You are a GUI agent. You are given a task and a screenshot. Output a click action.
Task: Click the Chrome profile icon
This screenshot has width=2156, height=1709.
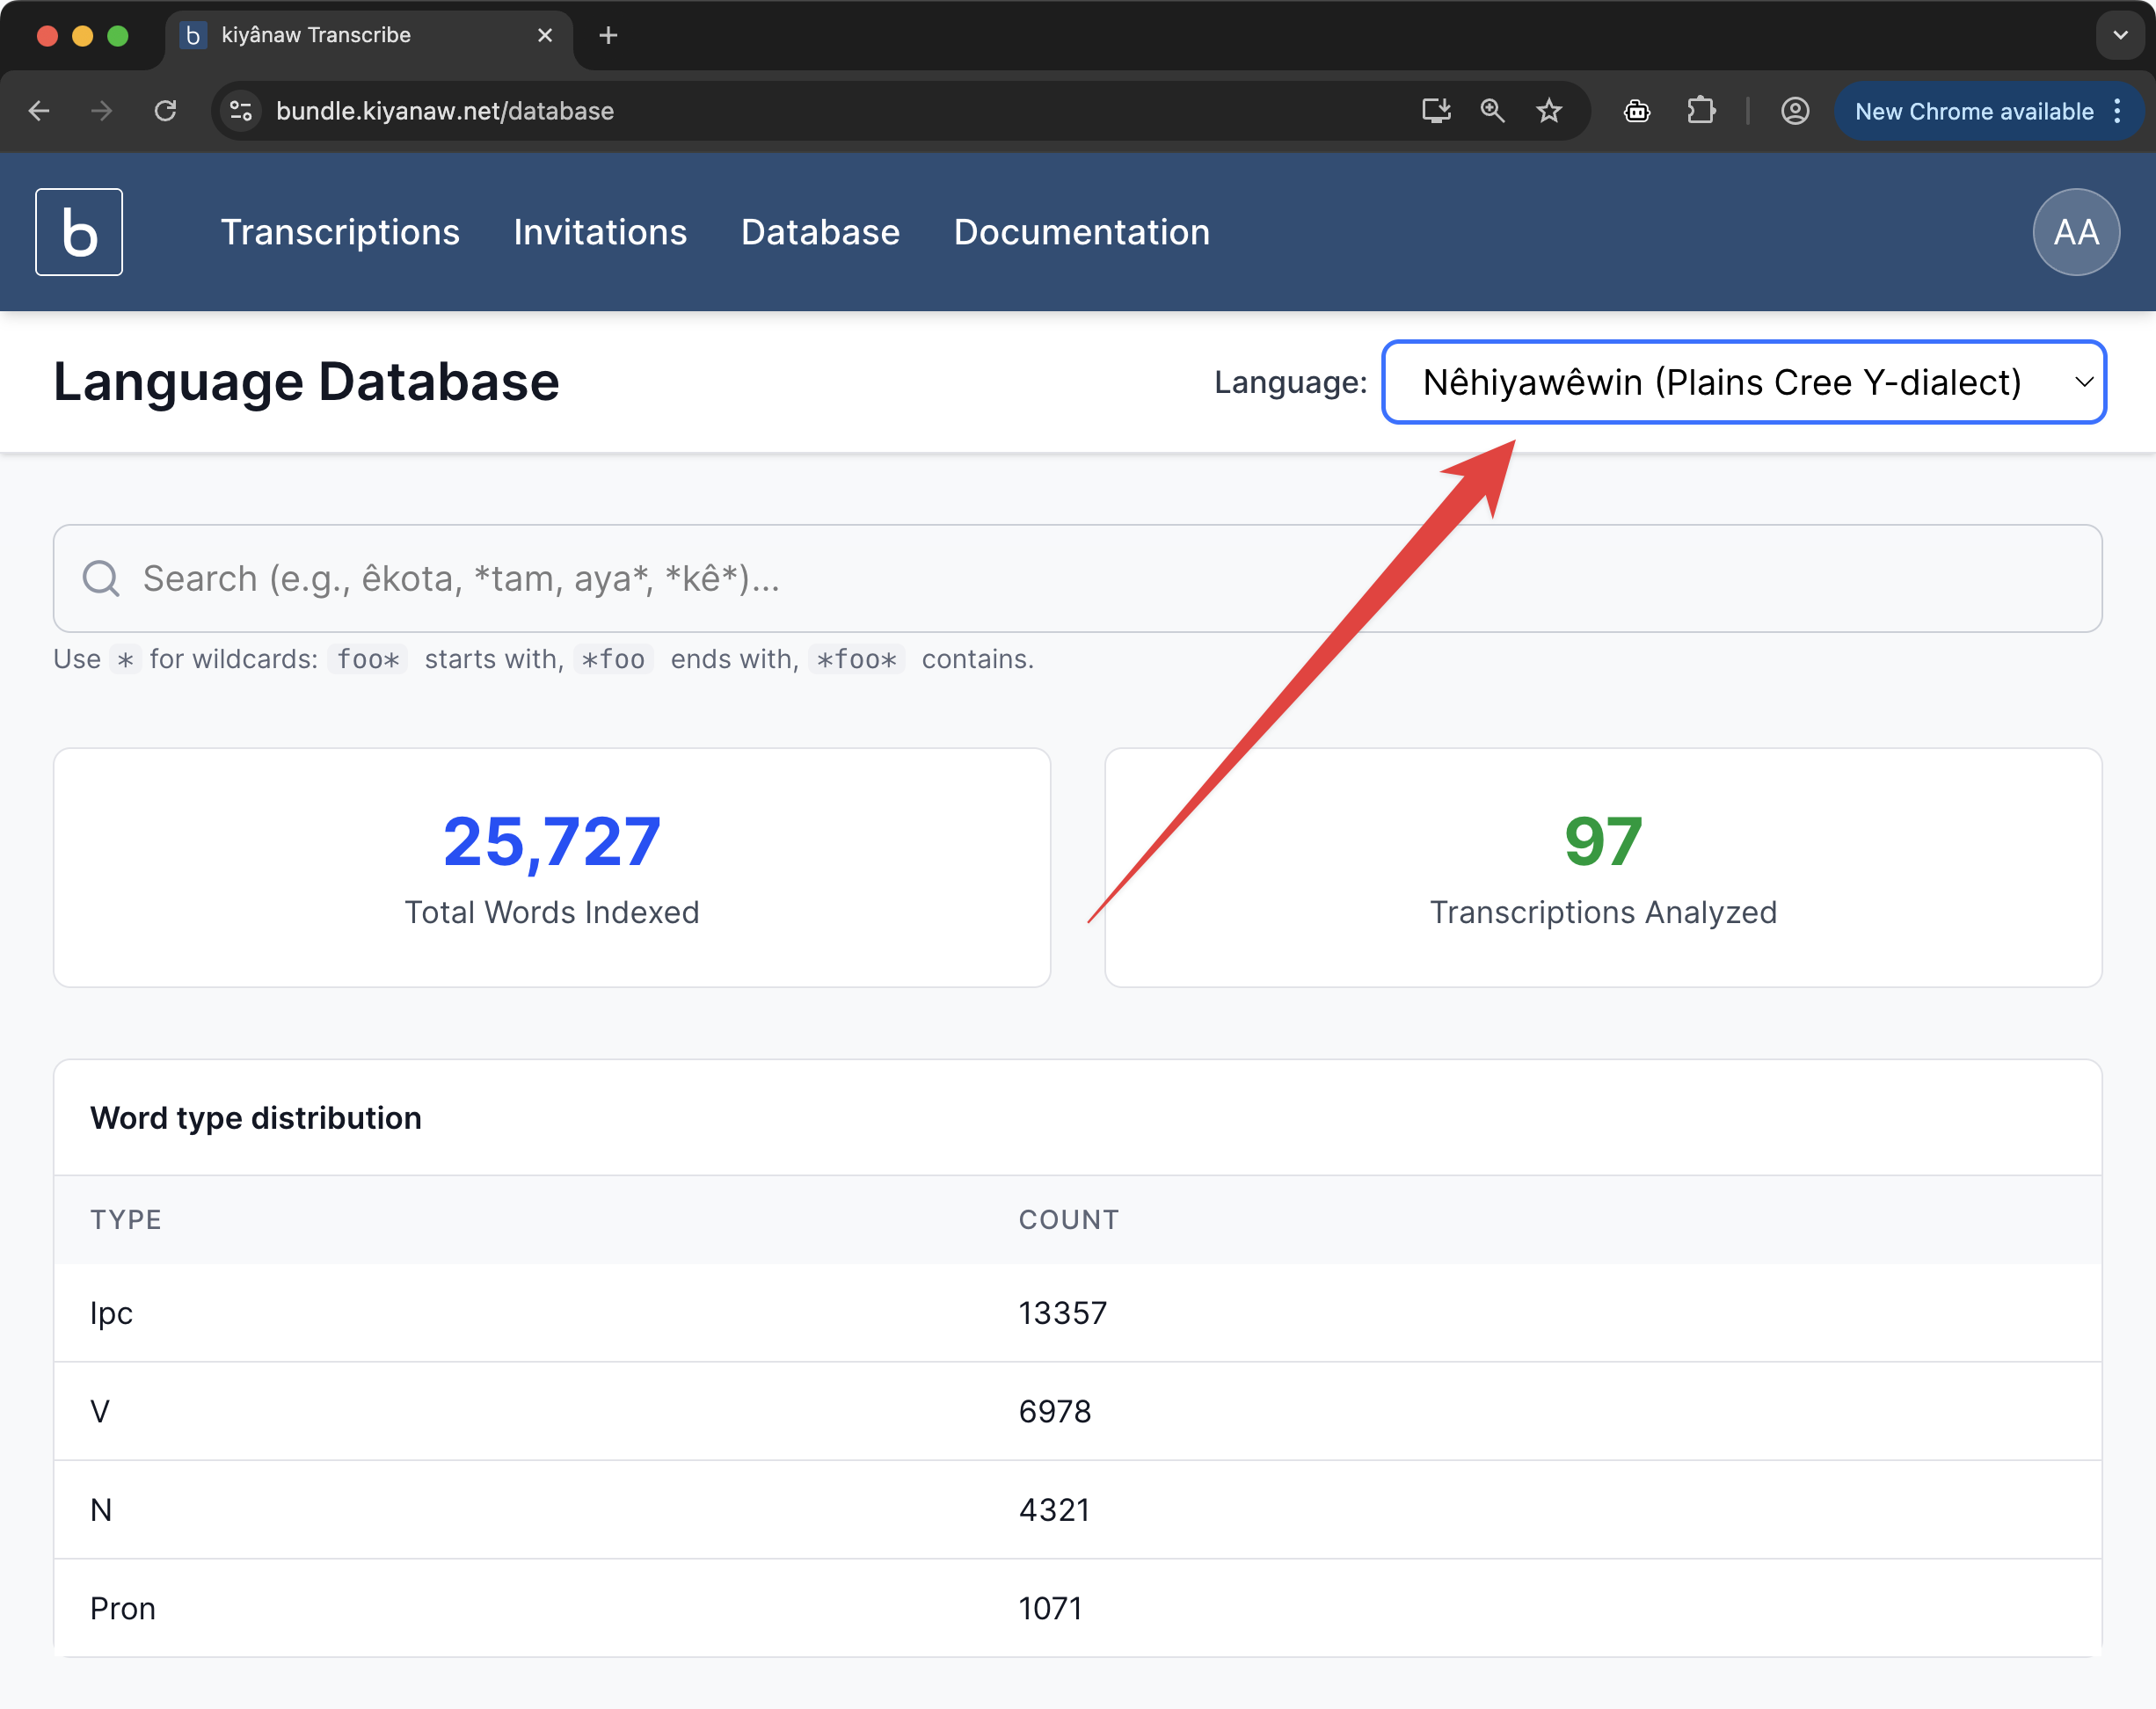[1795, 111]
